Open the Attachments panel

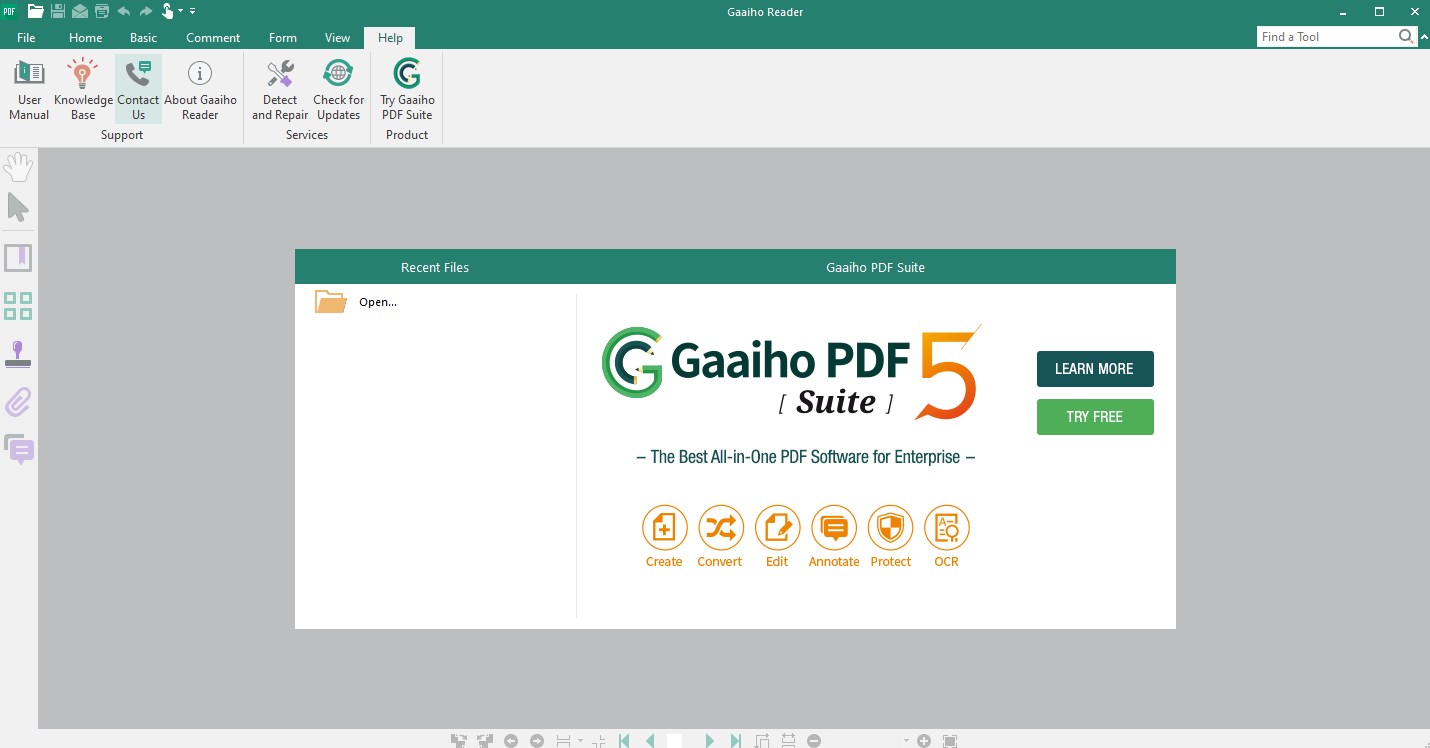[18, 402]
